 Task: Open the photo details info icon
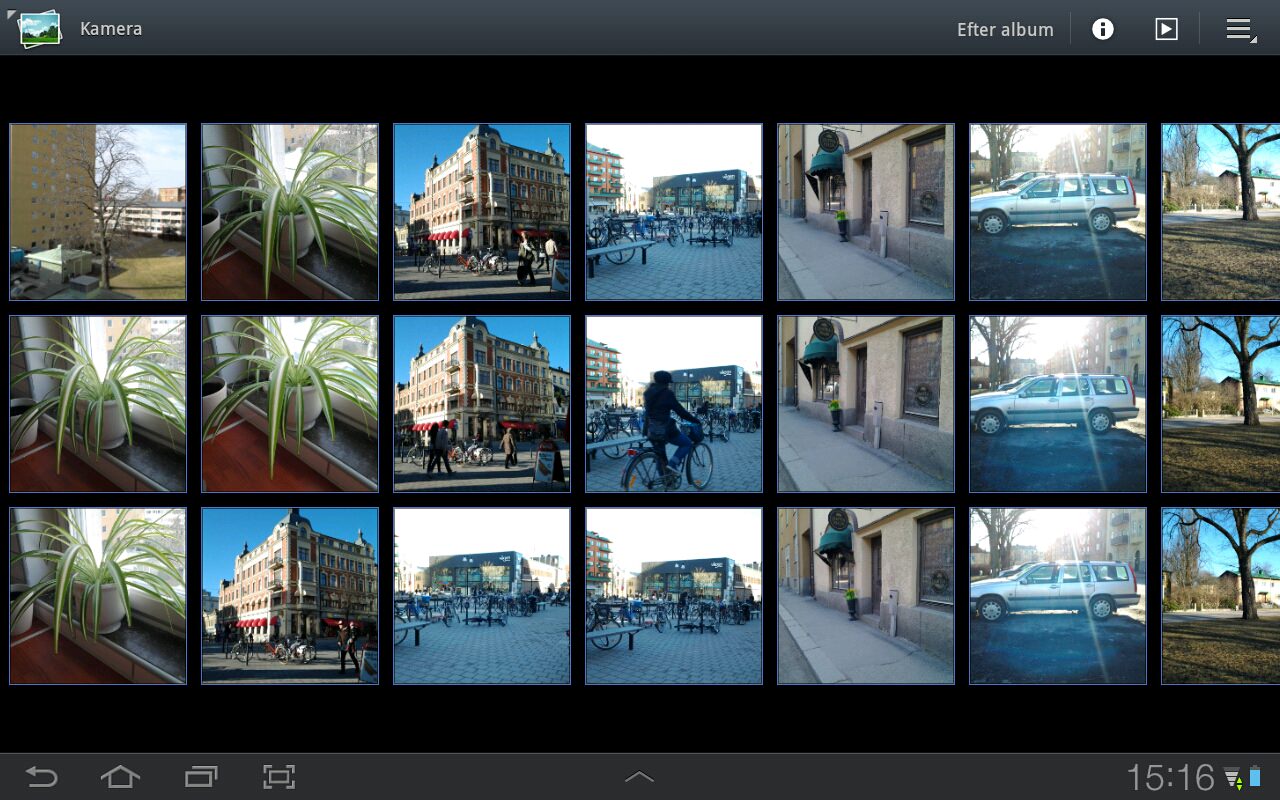[x=1103, y=29]
